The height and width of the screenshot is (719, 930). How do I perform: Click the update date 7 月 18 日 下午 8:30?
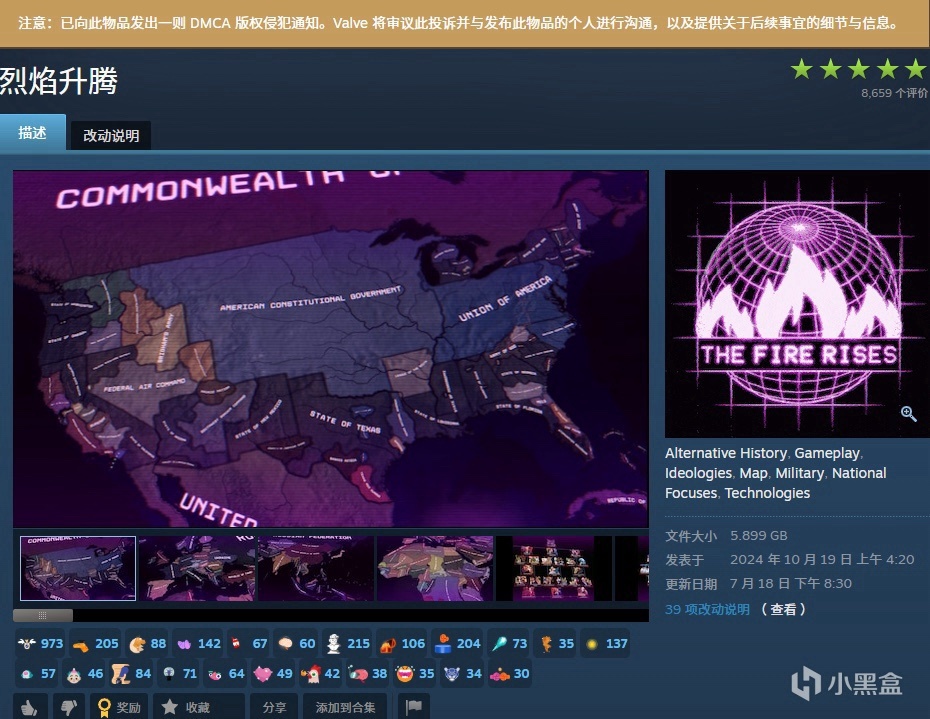click(x=791, y=583)
